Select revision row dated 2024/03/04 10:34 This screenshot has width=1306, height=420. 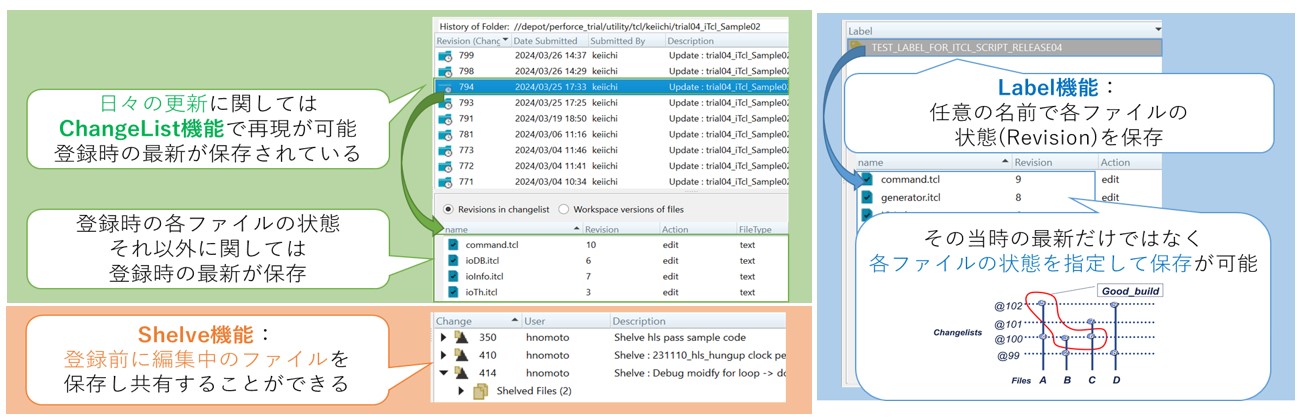(611, 181)
